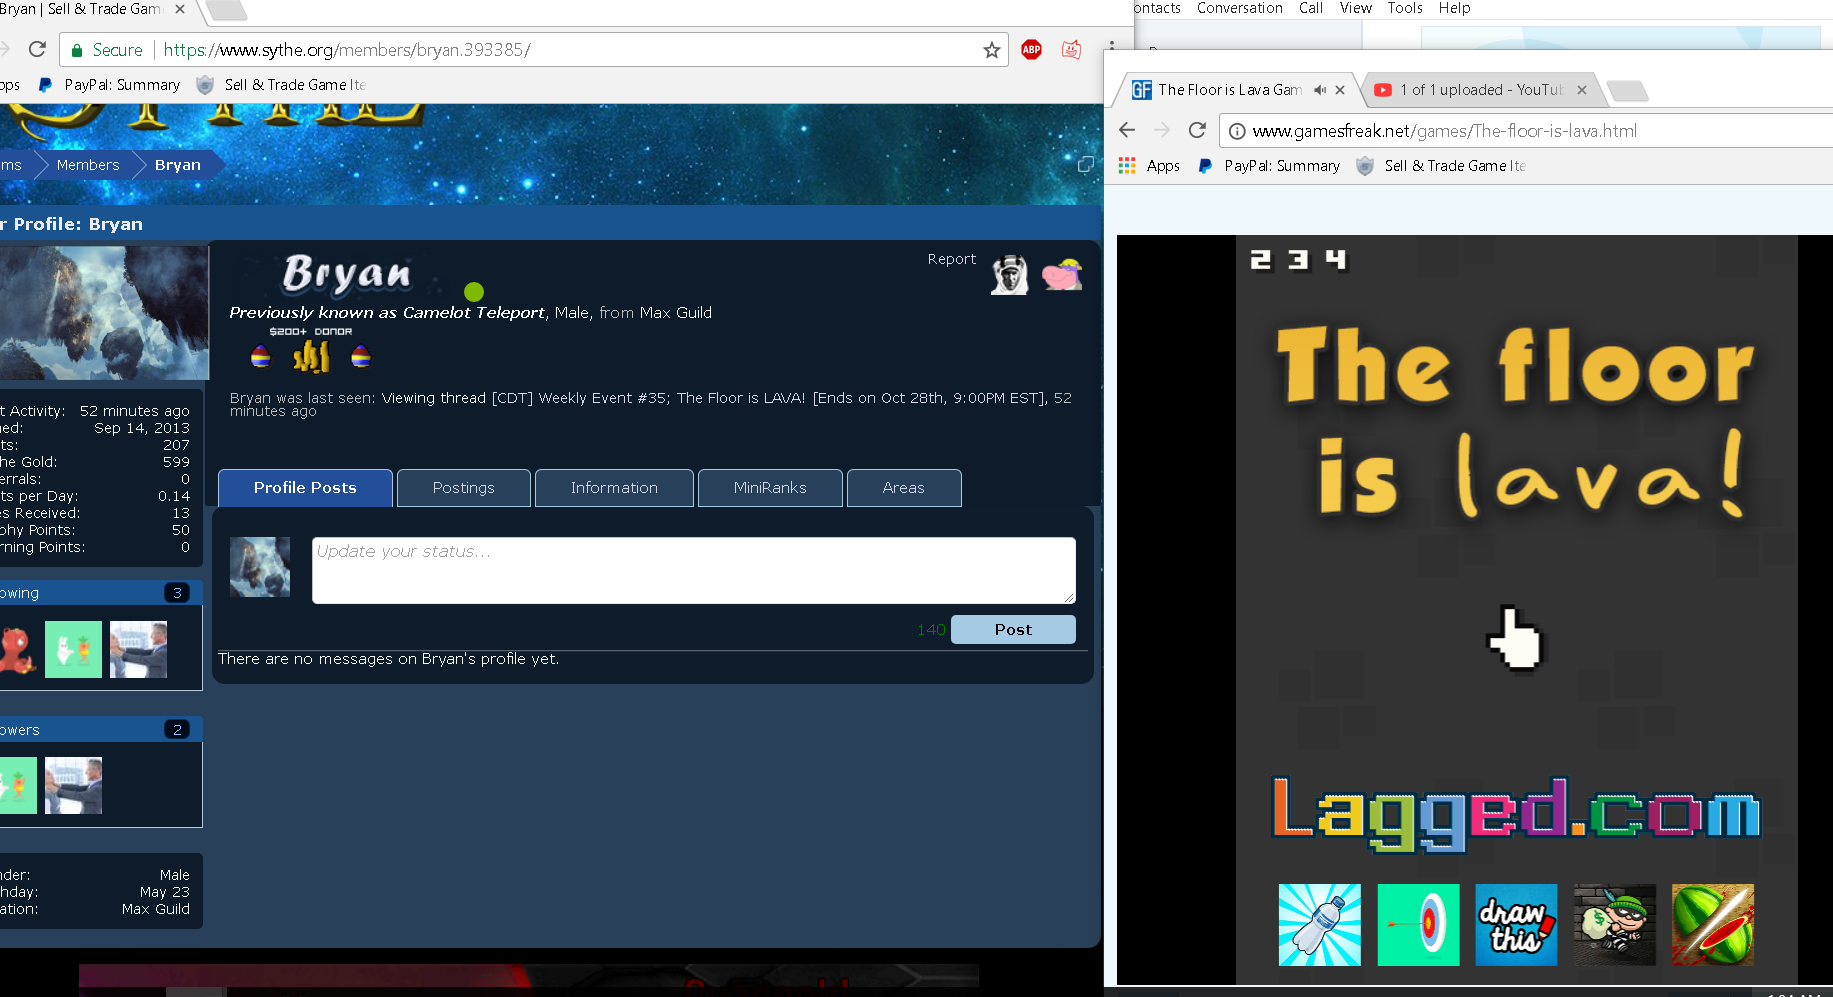Mute The Floor is Lava tab audio
Image resolution: width=1833 pixels, height=997 pixels.
tap(1320, 90)
